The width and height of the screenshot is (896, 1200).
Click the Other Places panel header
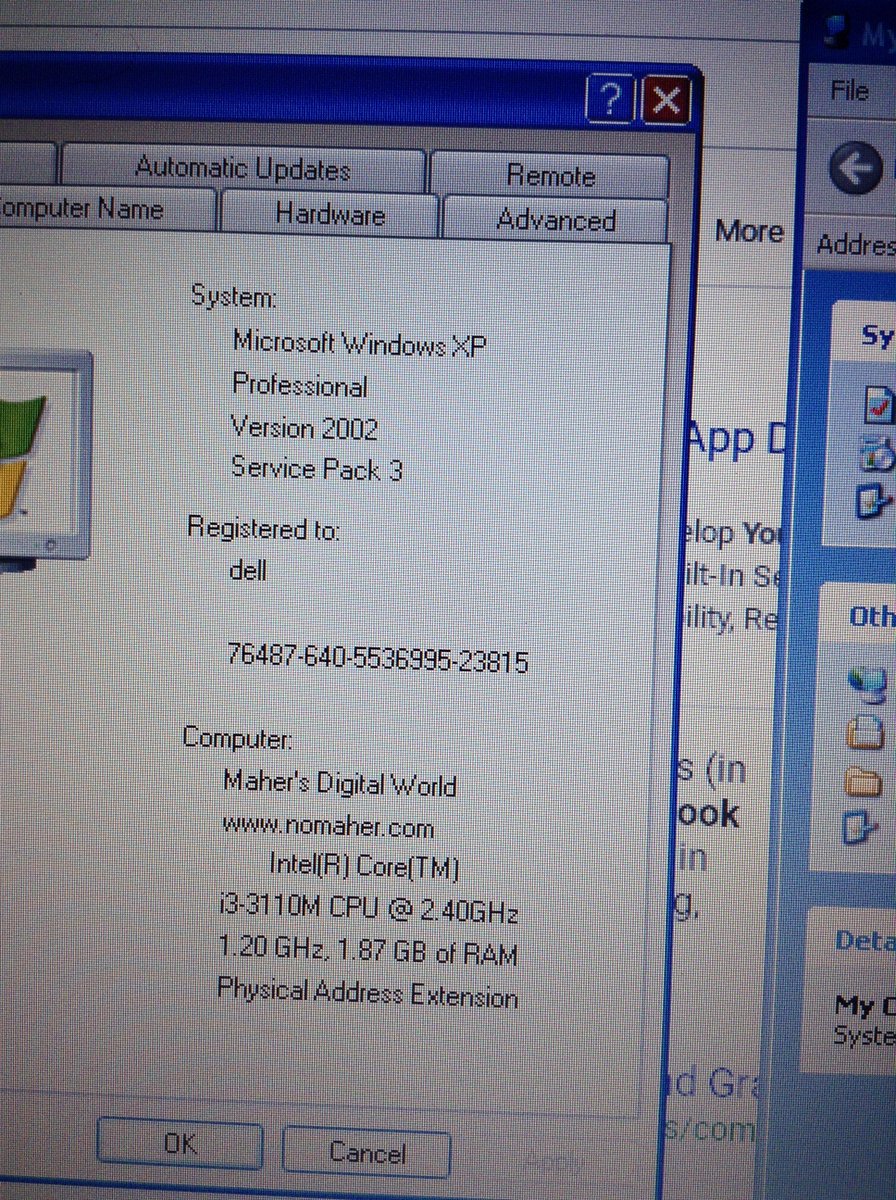(x=860, y=617)
